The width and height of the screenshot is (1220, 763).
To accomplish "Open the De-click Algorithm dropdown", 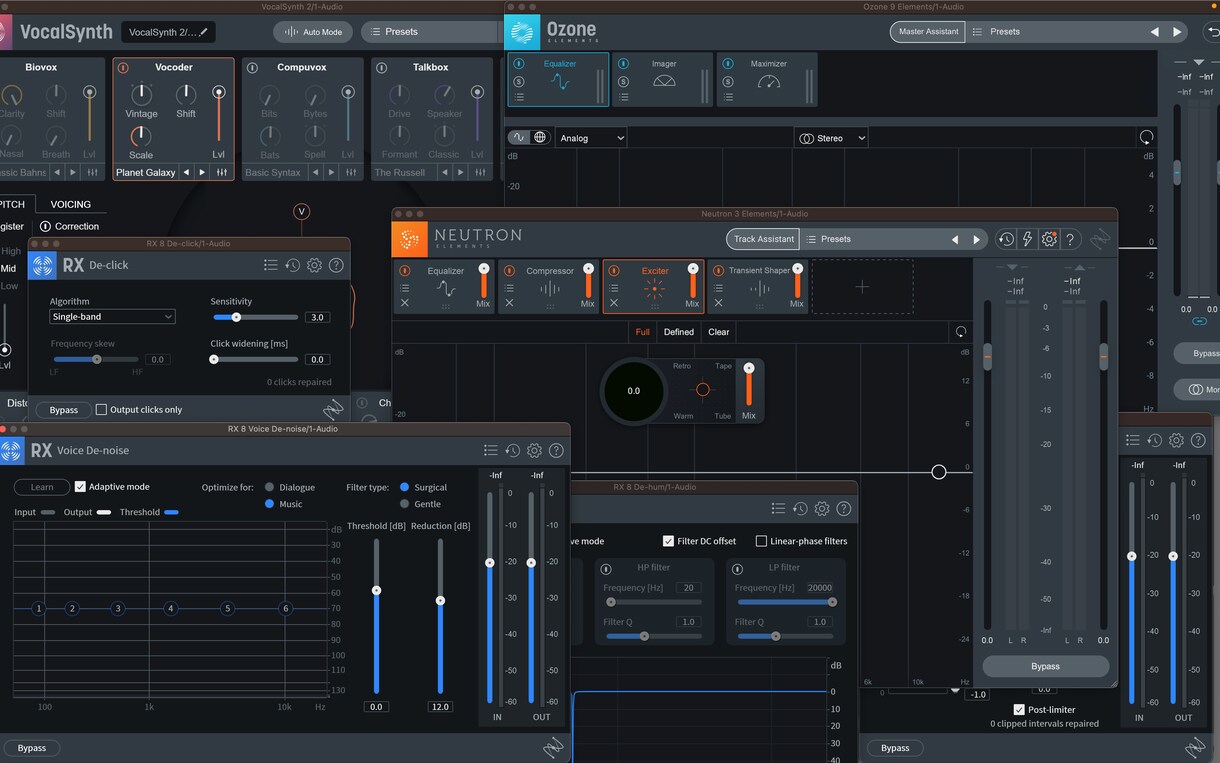I will (x=112, y=317).
